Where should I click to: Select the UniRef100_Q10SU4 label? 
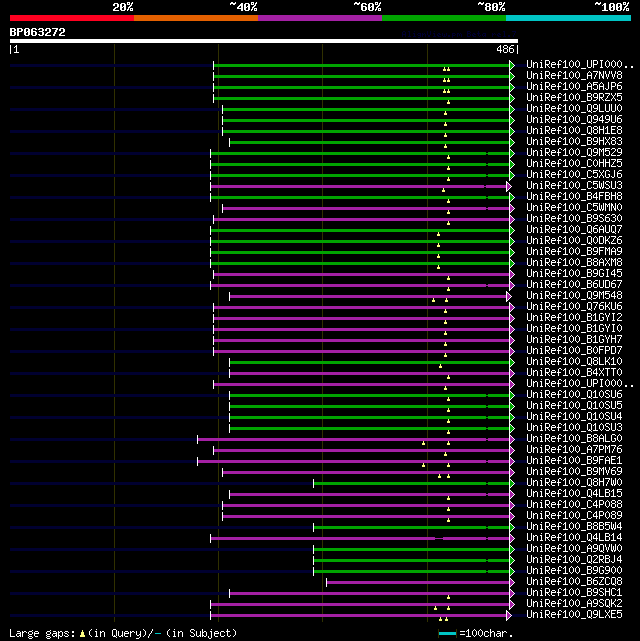click(x=574, y=417)
